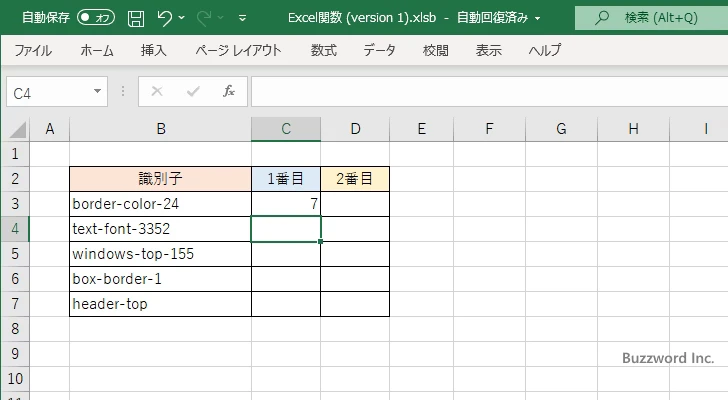Click the 2番目 header cell
728x400 pixels.
click(355, 179)
